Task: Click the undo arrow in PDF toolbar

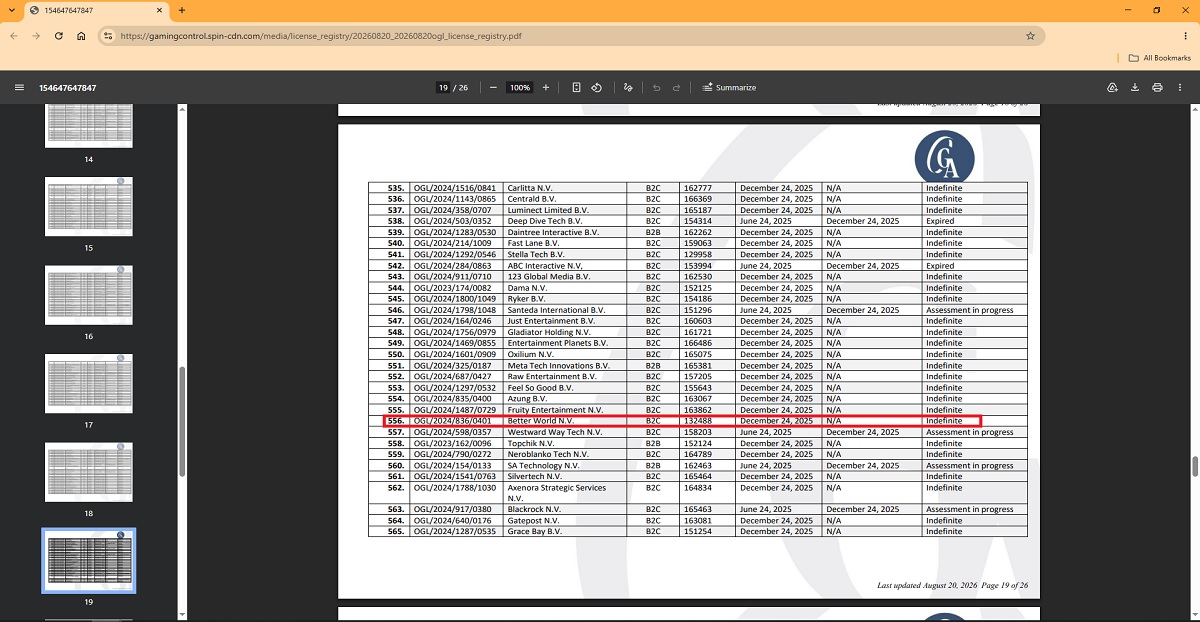Action: [656, 88]
